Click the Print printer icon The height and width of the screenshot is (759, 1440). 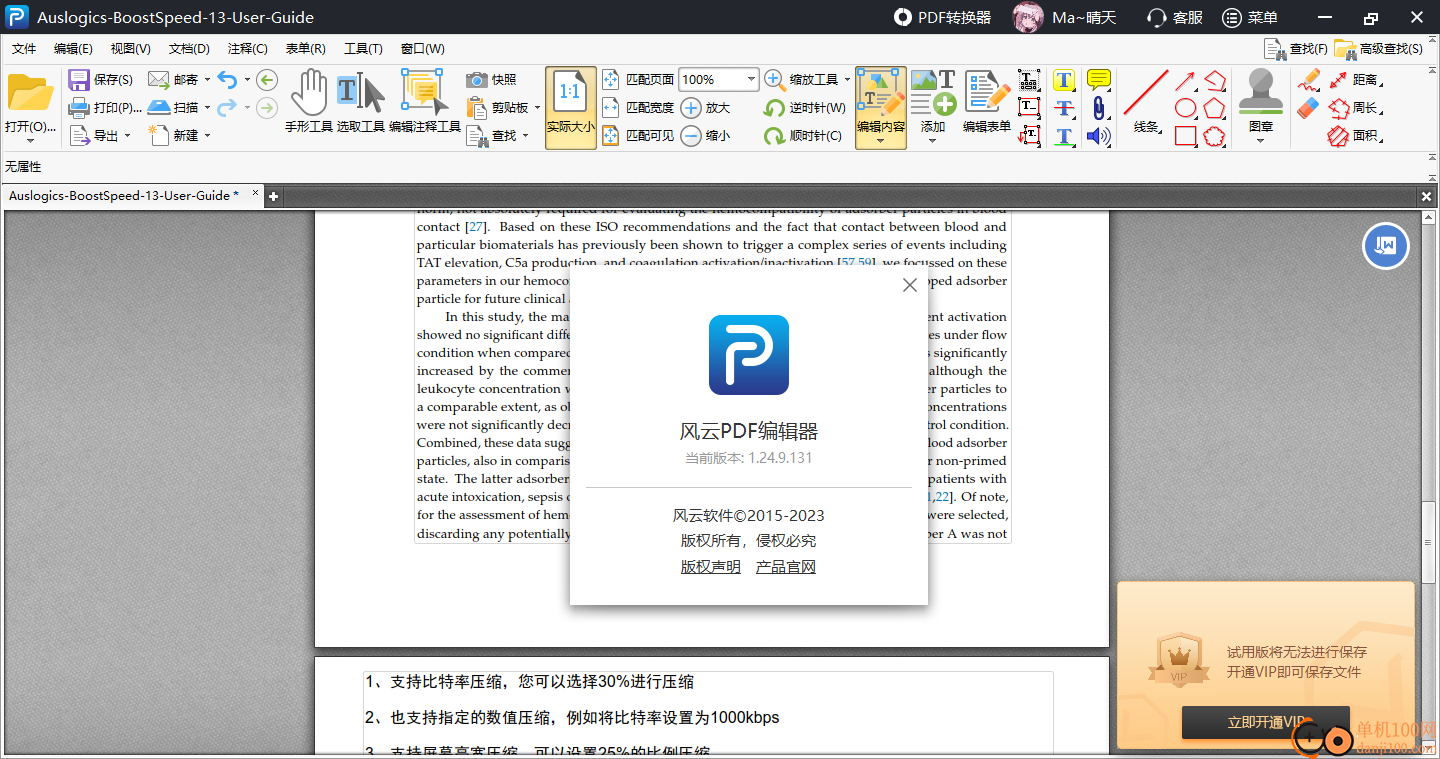(x=79, y=107)
